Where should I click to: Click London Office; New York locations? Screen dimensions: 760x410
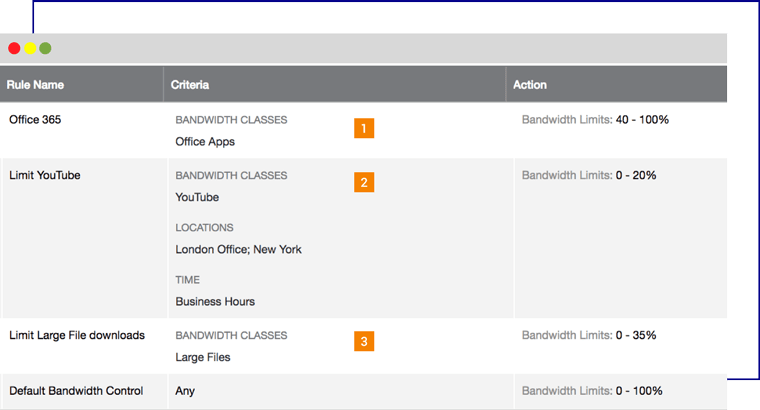click(x=238, y=249)
